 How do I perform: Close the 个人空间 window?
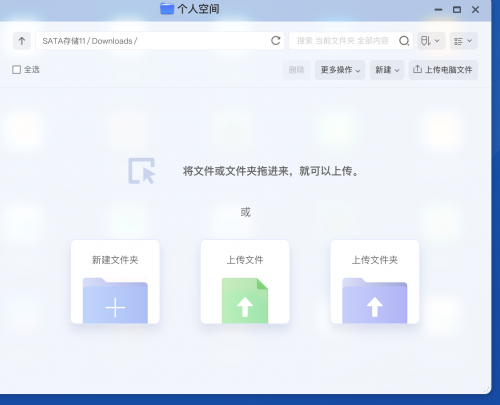pos(476,10)
